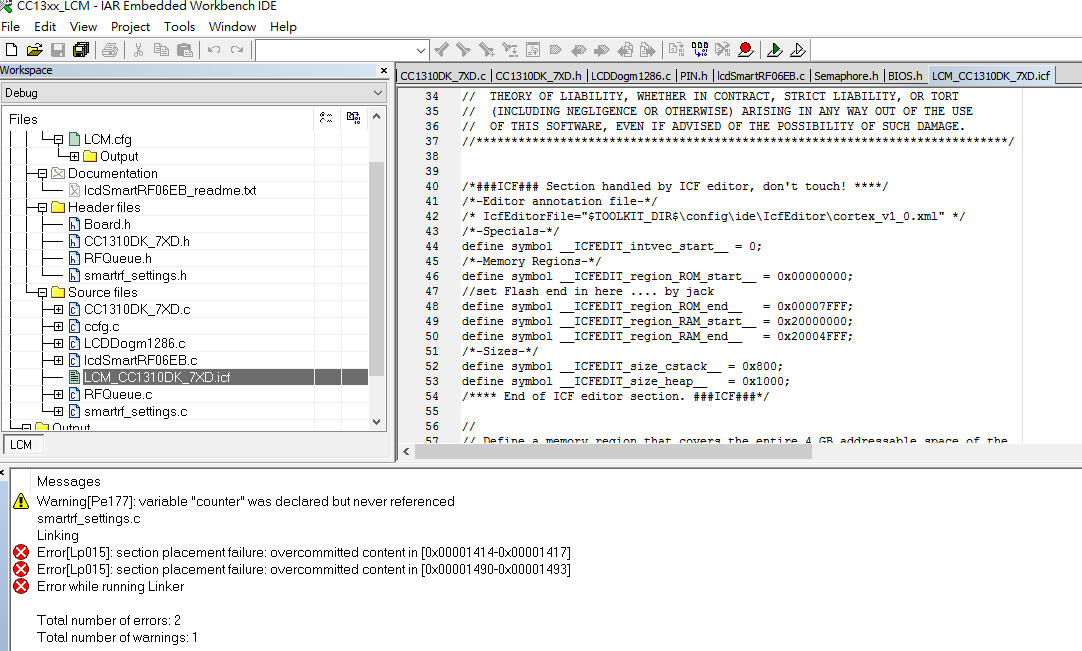Expand CC1310DK_7XD.c tree node

(58, 310)
